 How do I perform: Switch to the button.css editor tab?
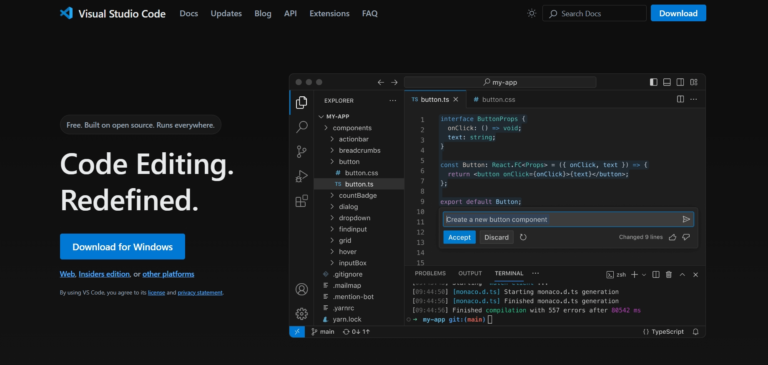click(x=494, y=99)
